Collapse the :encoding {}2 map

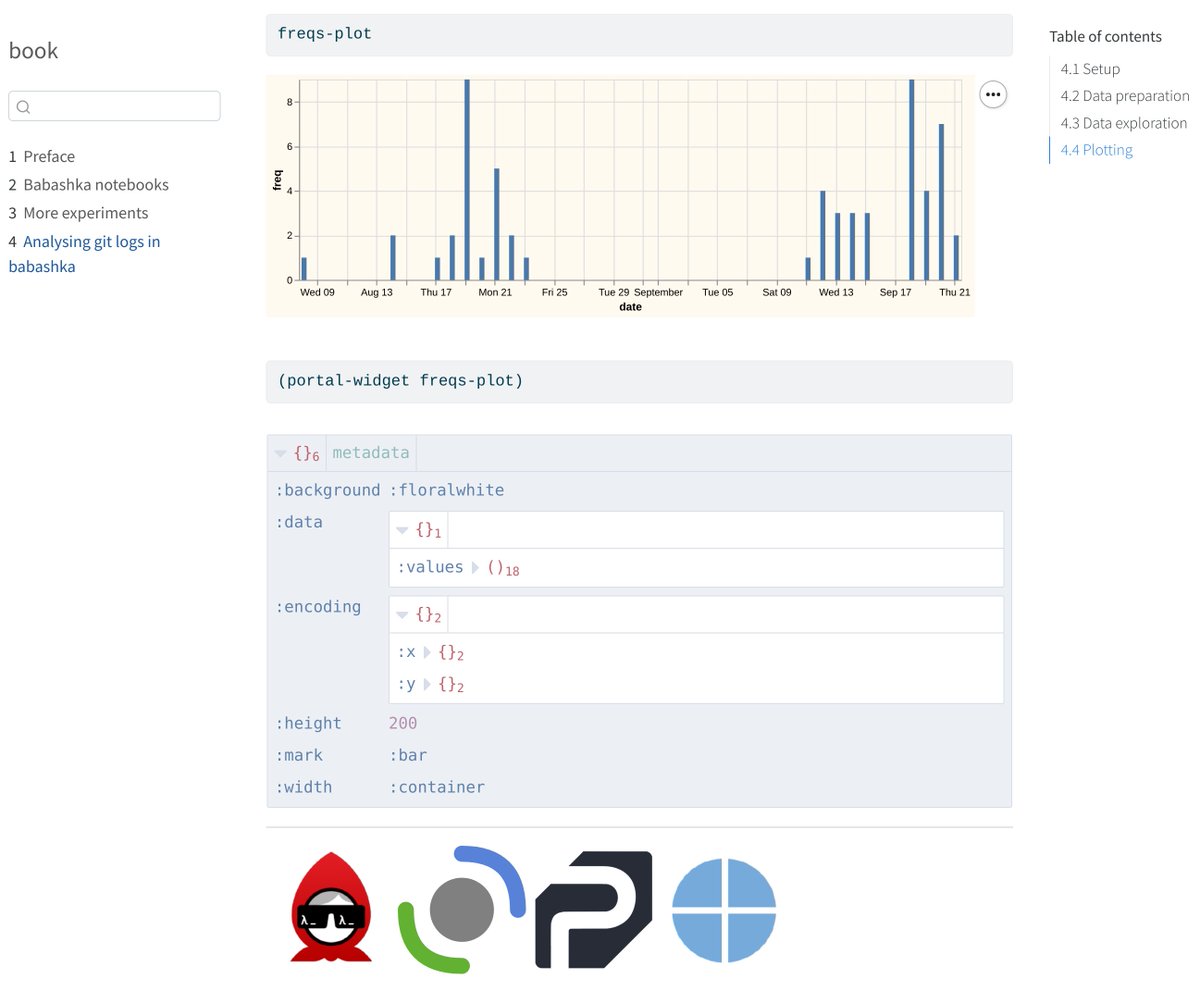pos(402,615)
